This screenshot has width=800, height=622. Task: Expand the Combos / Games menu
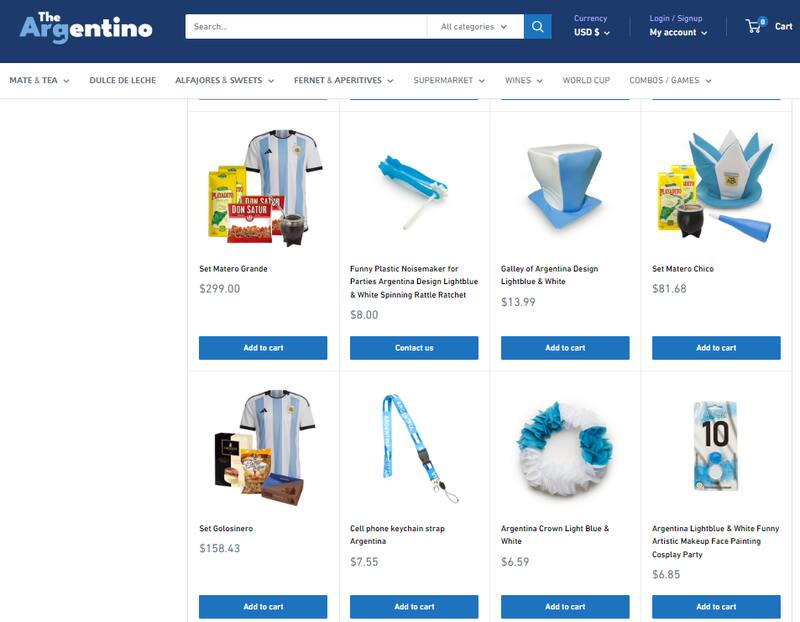[x=670, y=80]
